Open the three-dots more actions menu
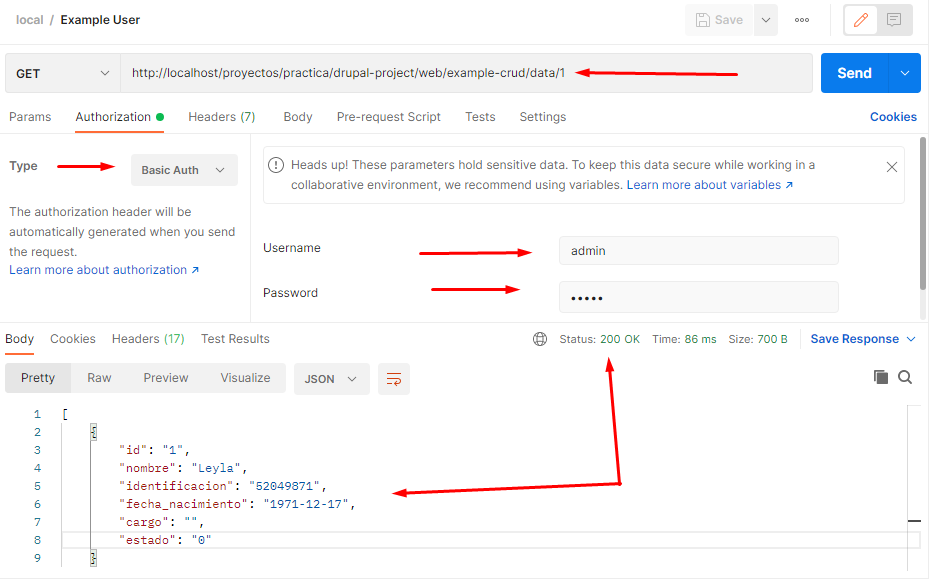This screenshot has width=929, height=580. tap(802, 20)
